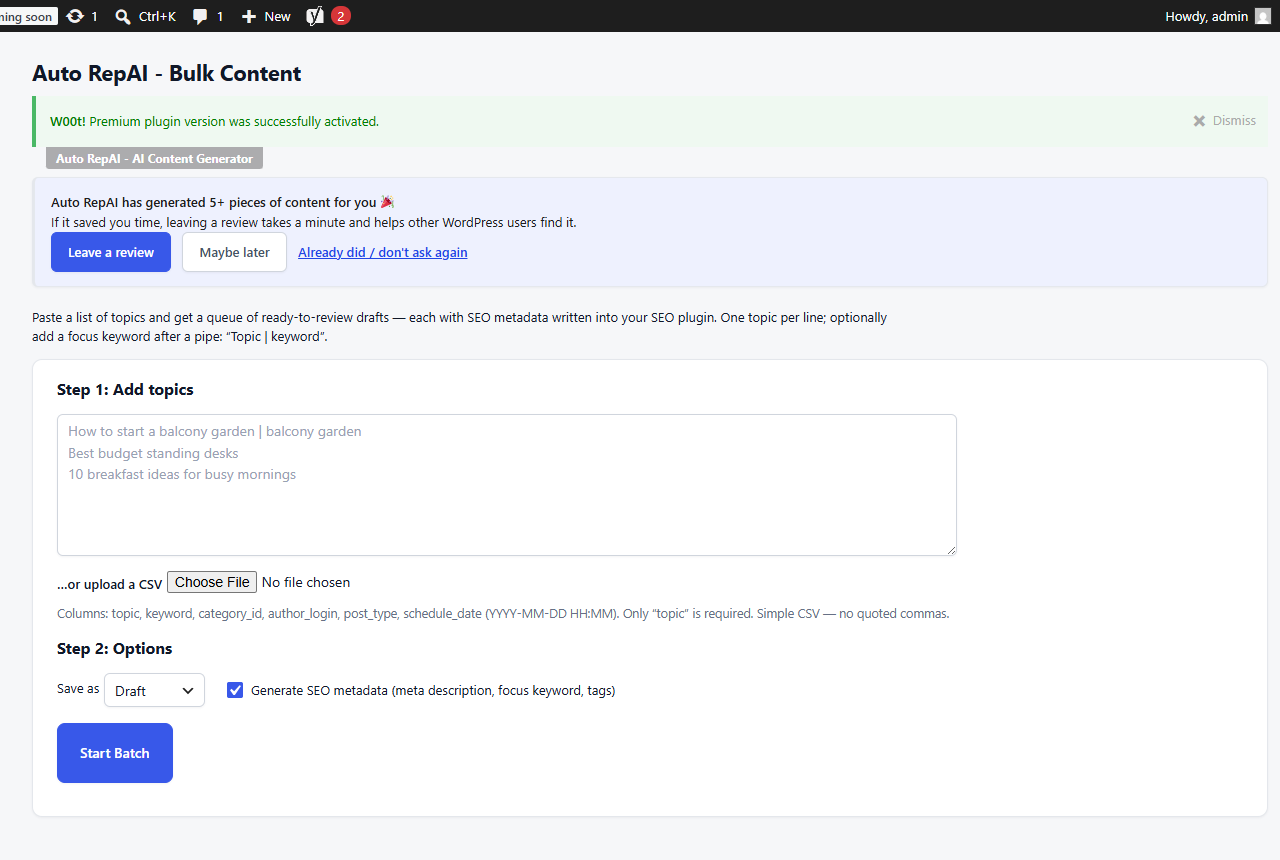This screenshot has width=1280, height=860.
Task: Click the '...or upload a CSV' label
Action: [x=109, y=584]
